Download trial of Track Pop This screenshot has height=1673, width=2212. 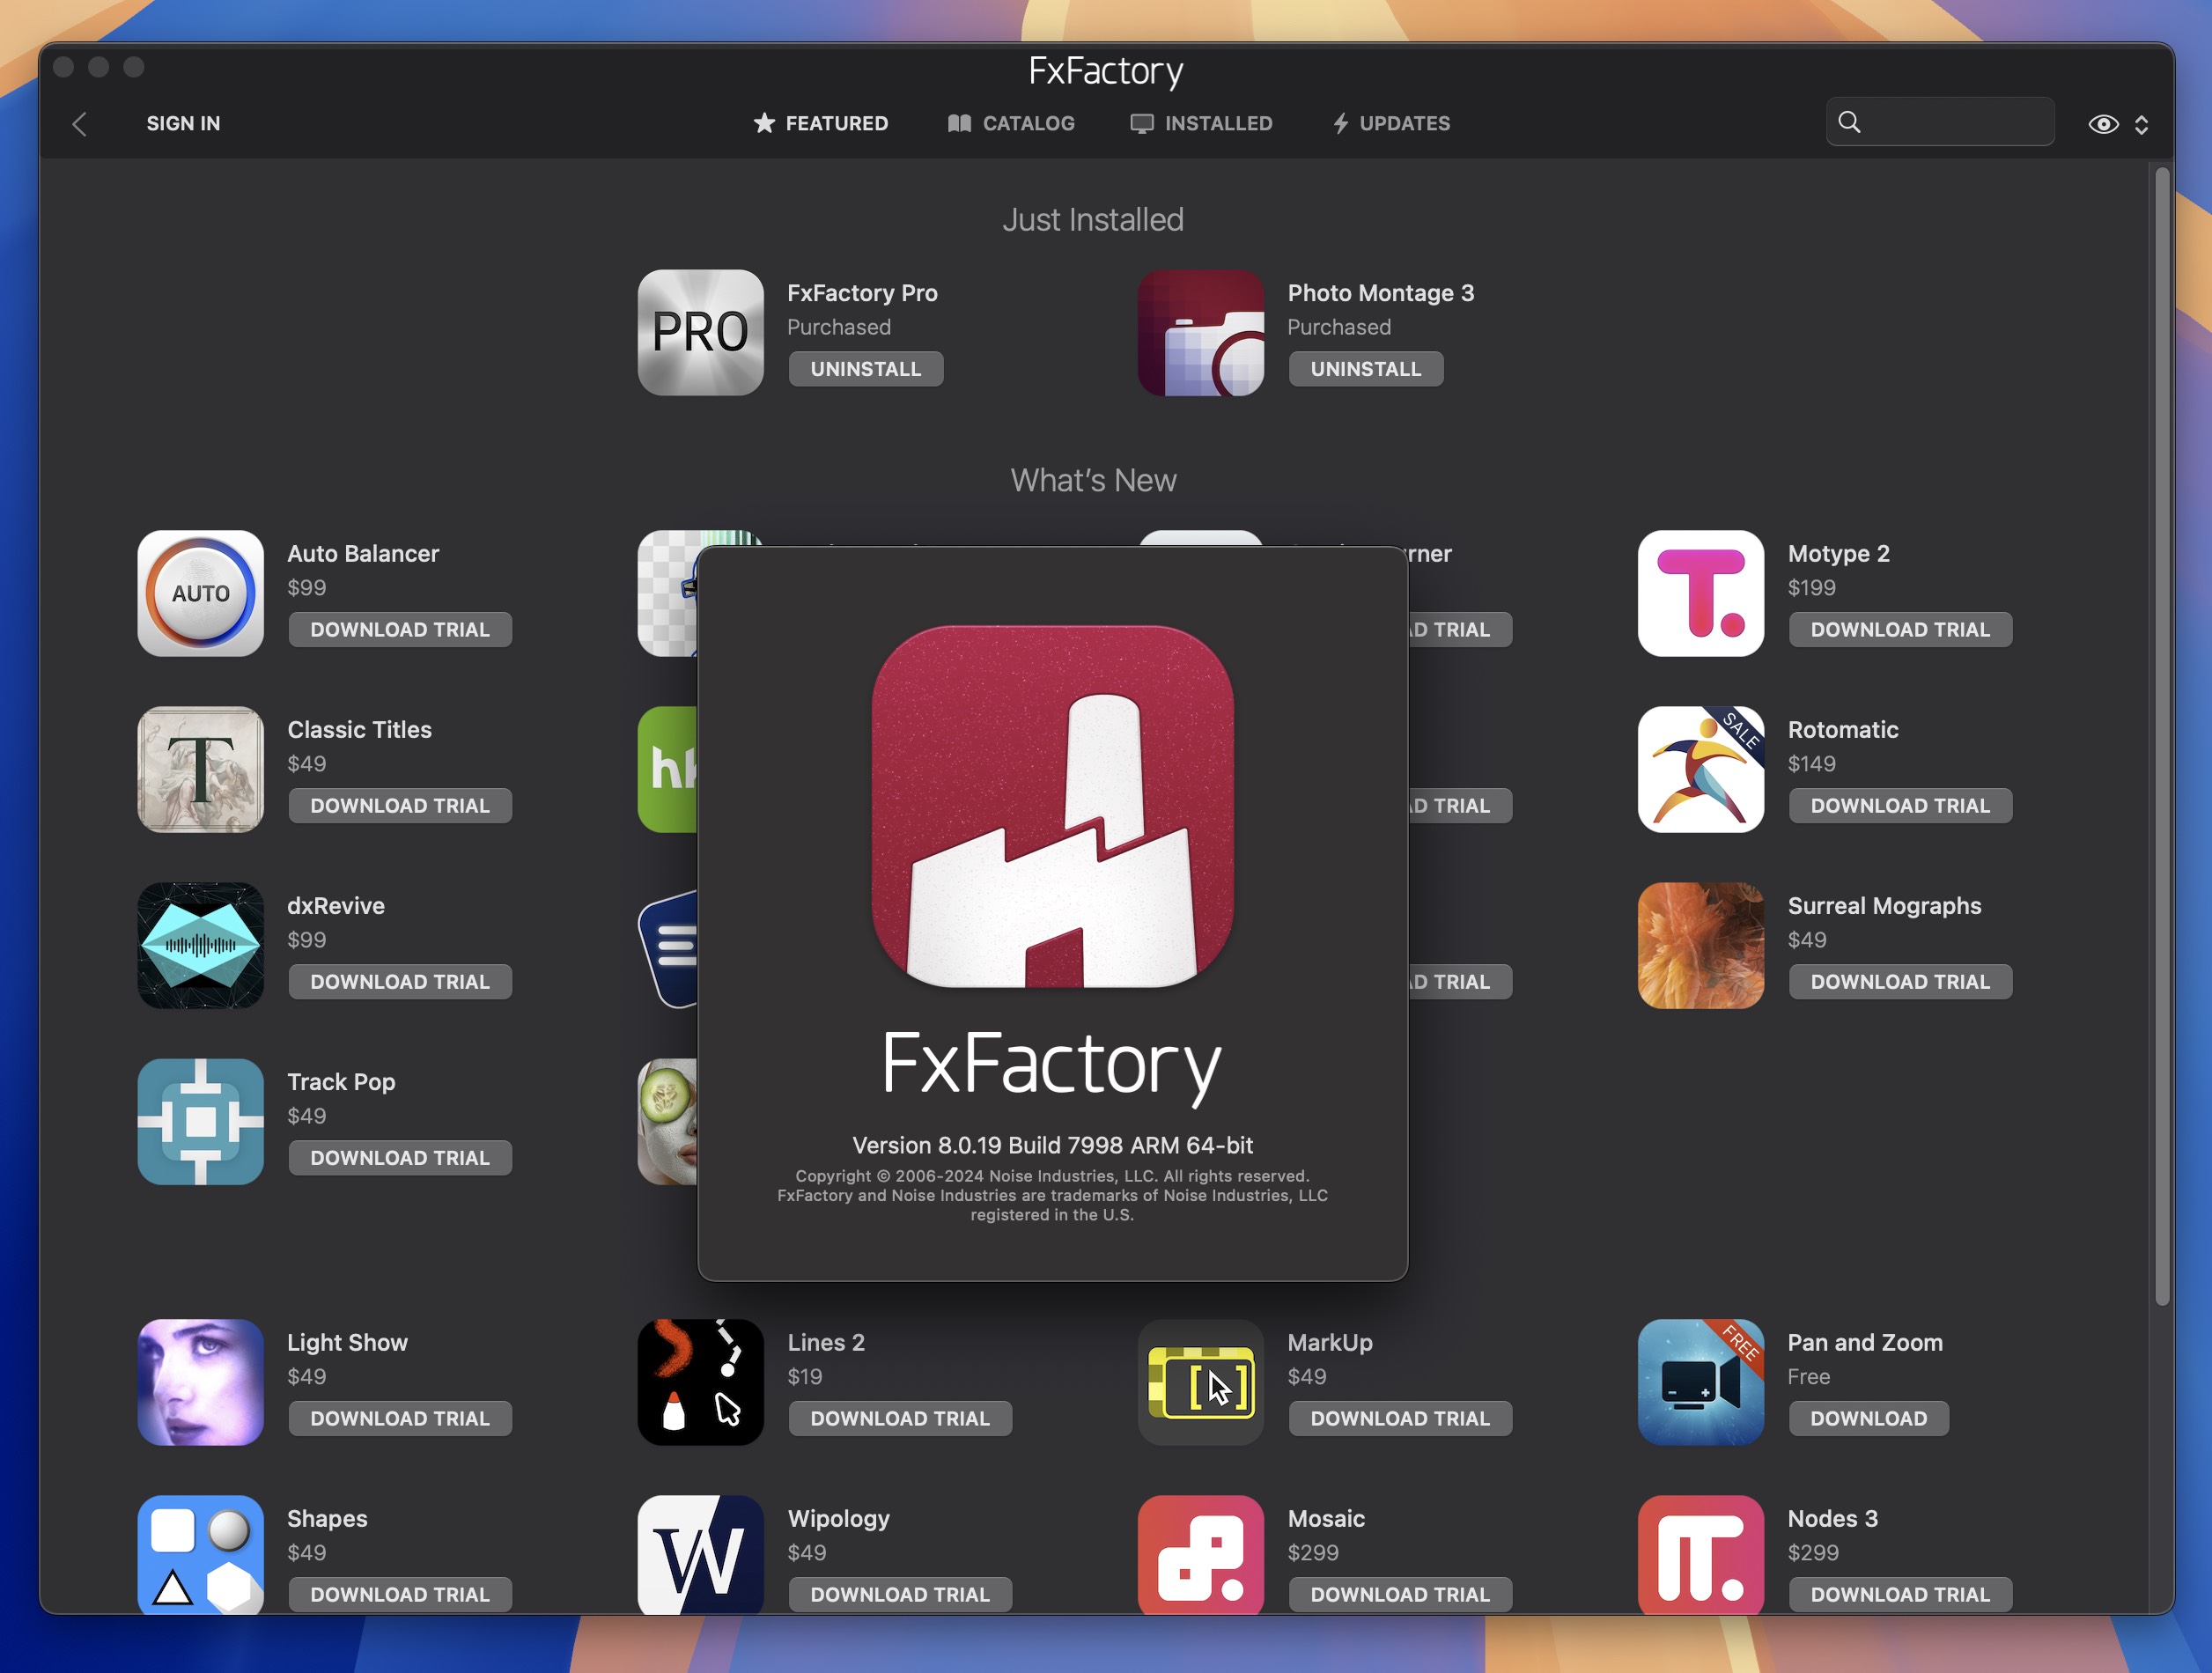400,1158
